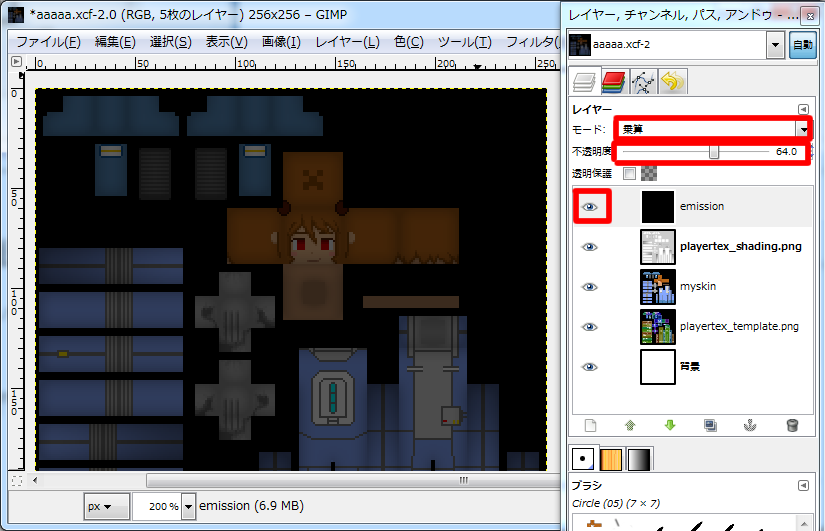This screenshot has width=825, height=531.
Task: Open the Brushes panel configure menu arrow
Action: pos(803,485)
